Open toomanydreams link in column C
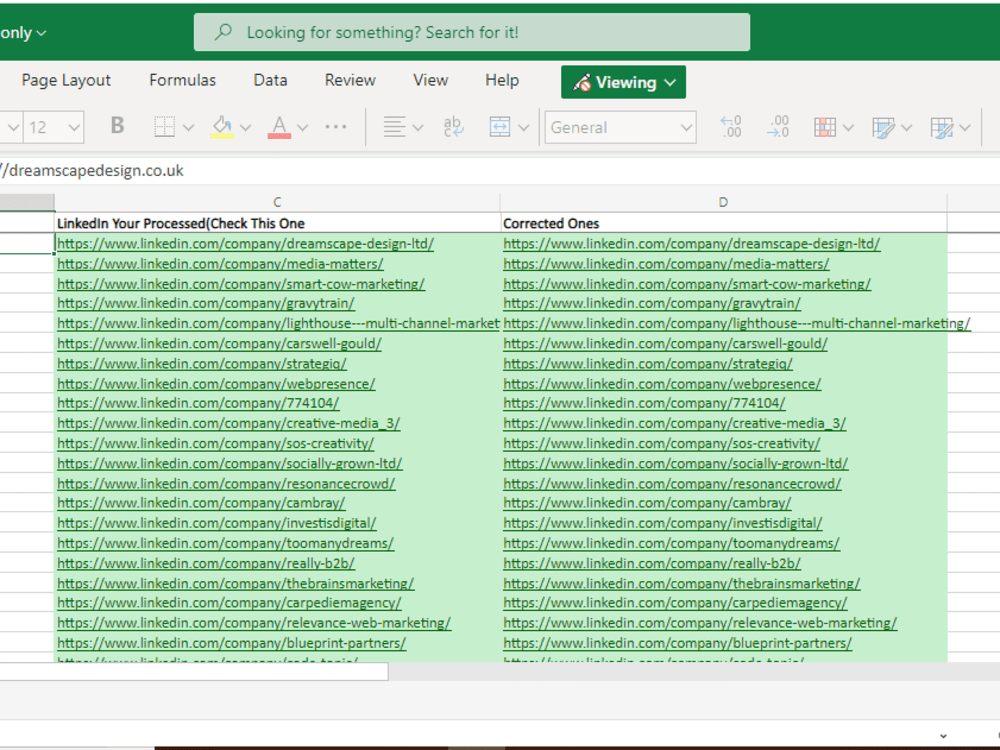 [225, 543]
